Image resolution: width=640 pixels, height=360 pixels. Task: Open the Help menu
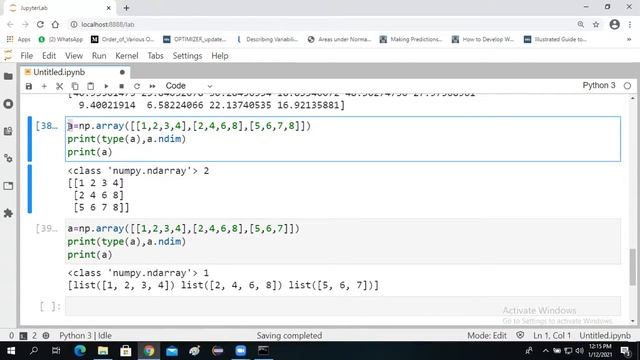point(220,56)
